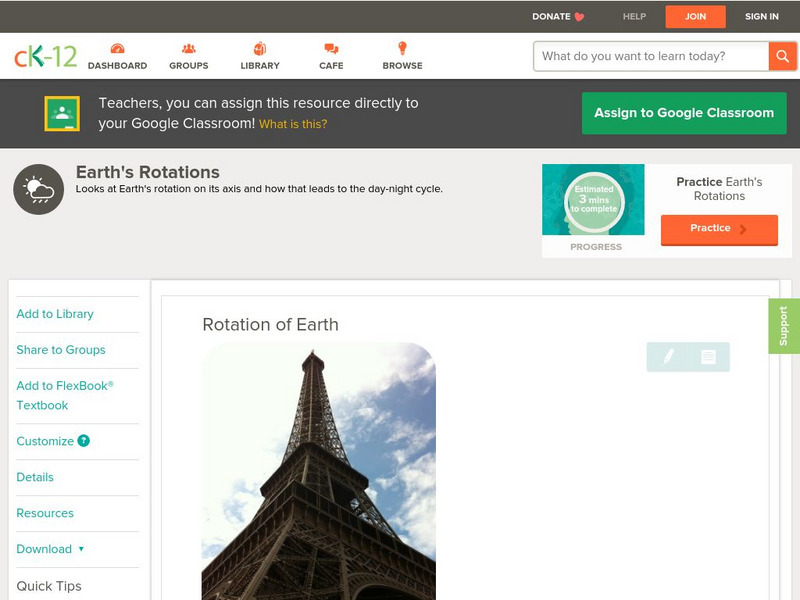Click the Library backpack icon
Image resolution: width=800 pixels, height=600 pixels.
pyautogui.click(x=260, y=48)
